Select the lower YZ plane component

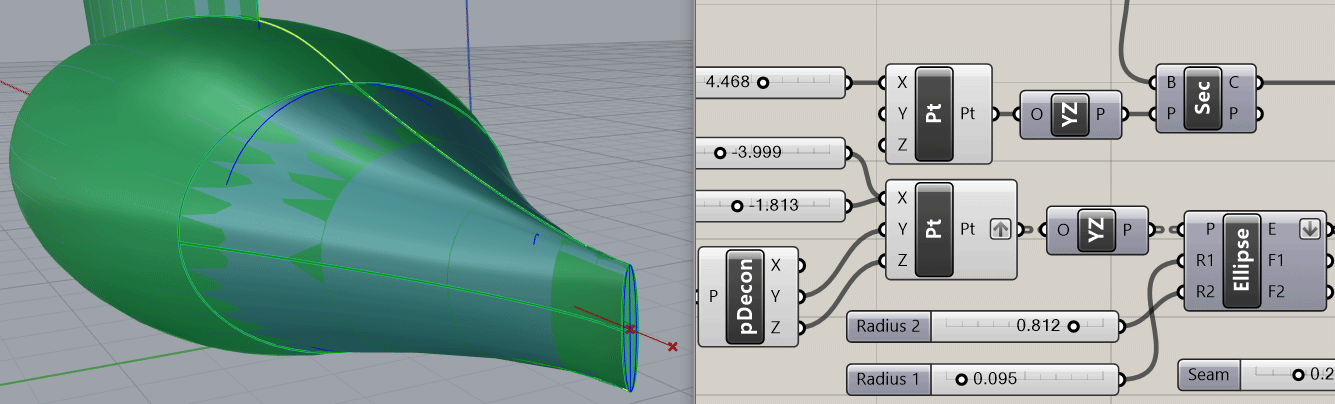coord(1097,229)
